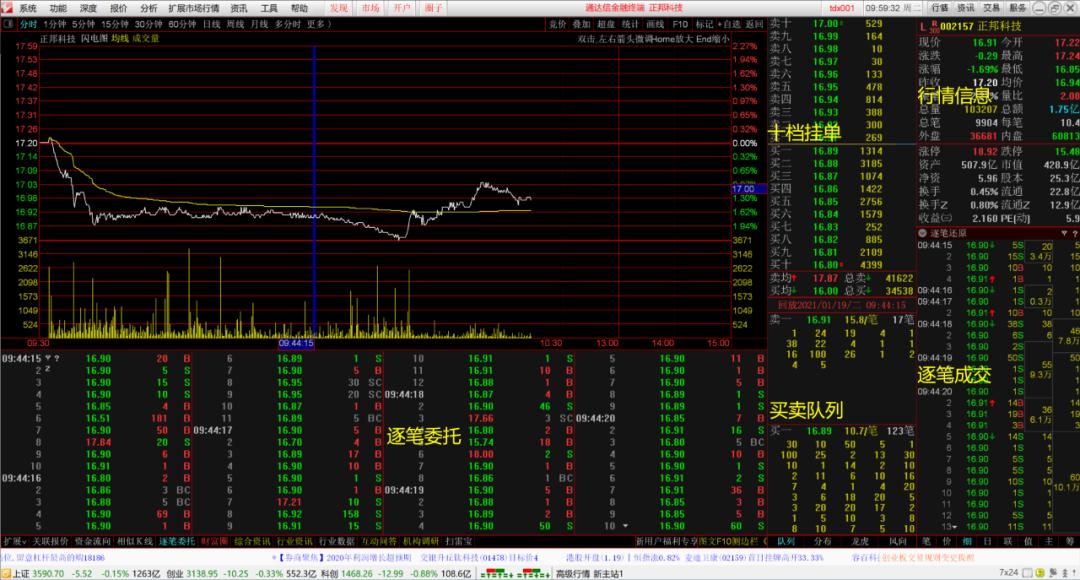Screen dimensions: 1080x580
Task: Toggle the 闪电图 chart mode
Action: coord(94,39)
